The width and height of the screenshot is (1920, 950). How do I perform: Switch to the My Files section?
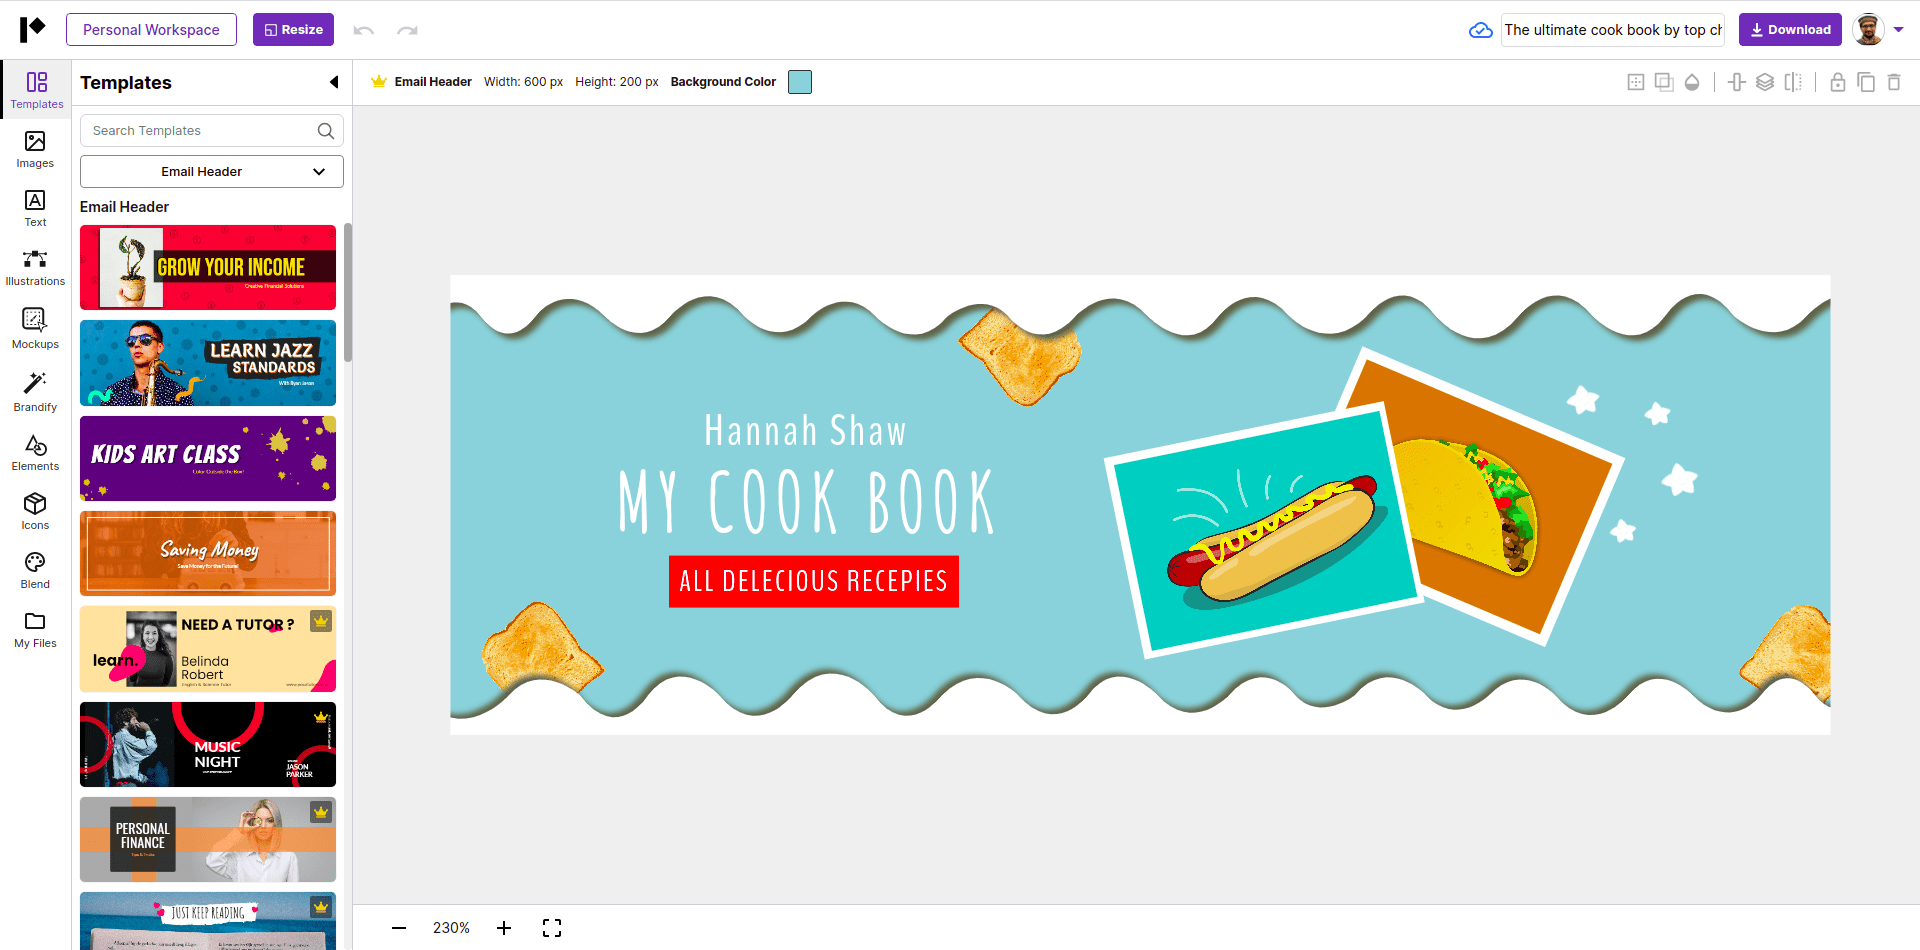point(35,628)
